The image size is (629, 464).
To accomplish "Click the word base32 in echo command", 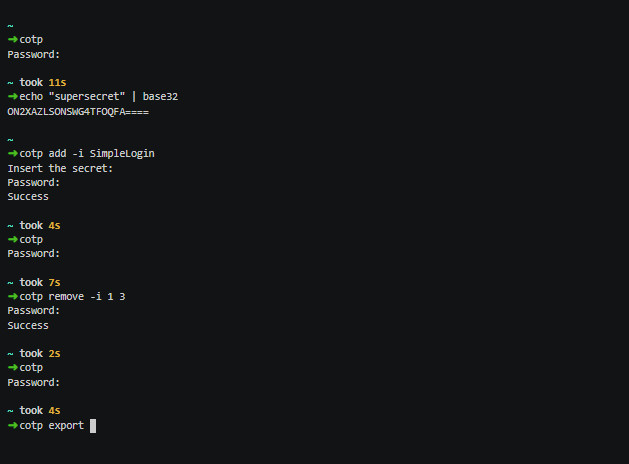I will pos(160,96).
